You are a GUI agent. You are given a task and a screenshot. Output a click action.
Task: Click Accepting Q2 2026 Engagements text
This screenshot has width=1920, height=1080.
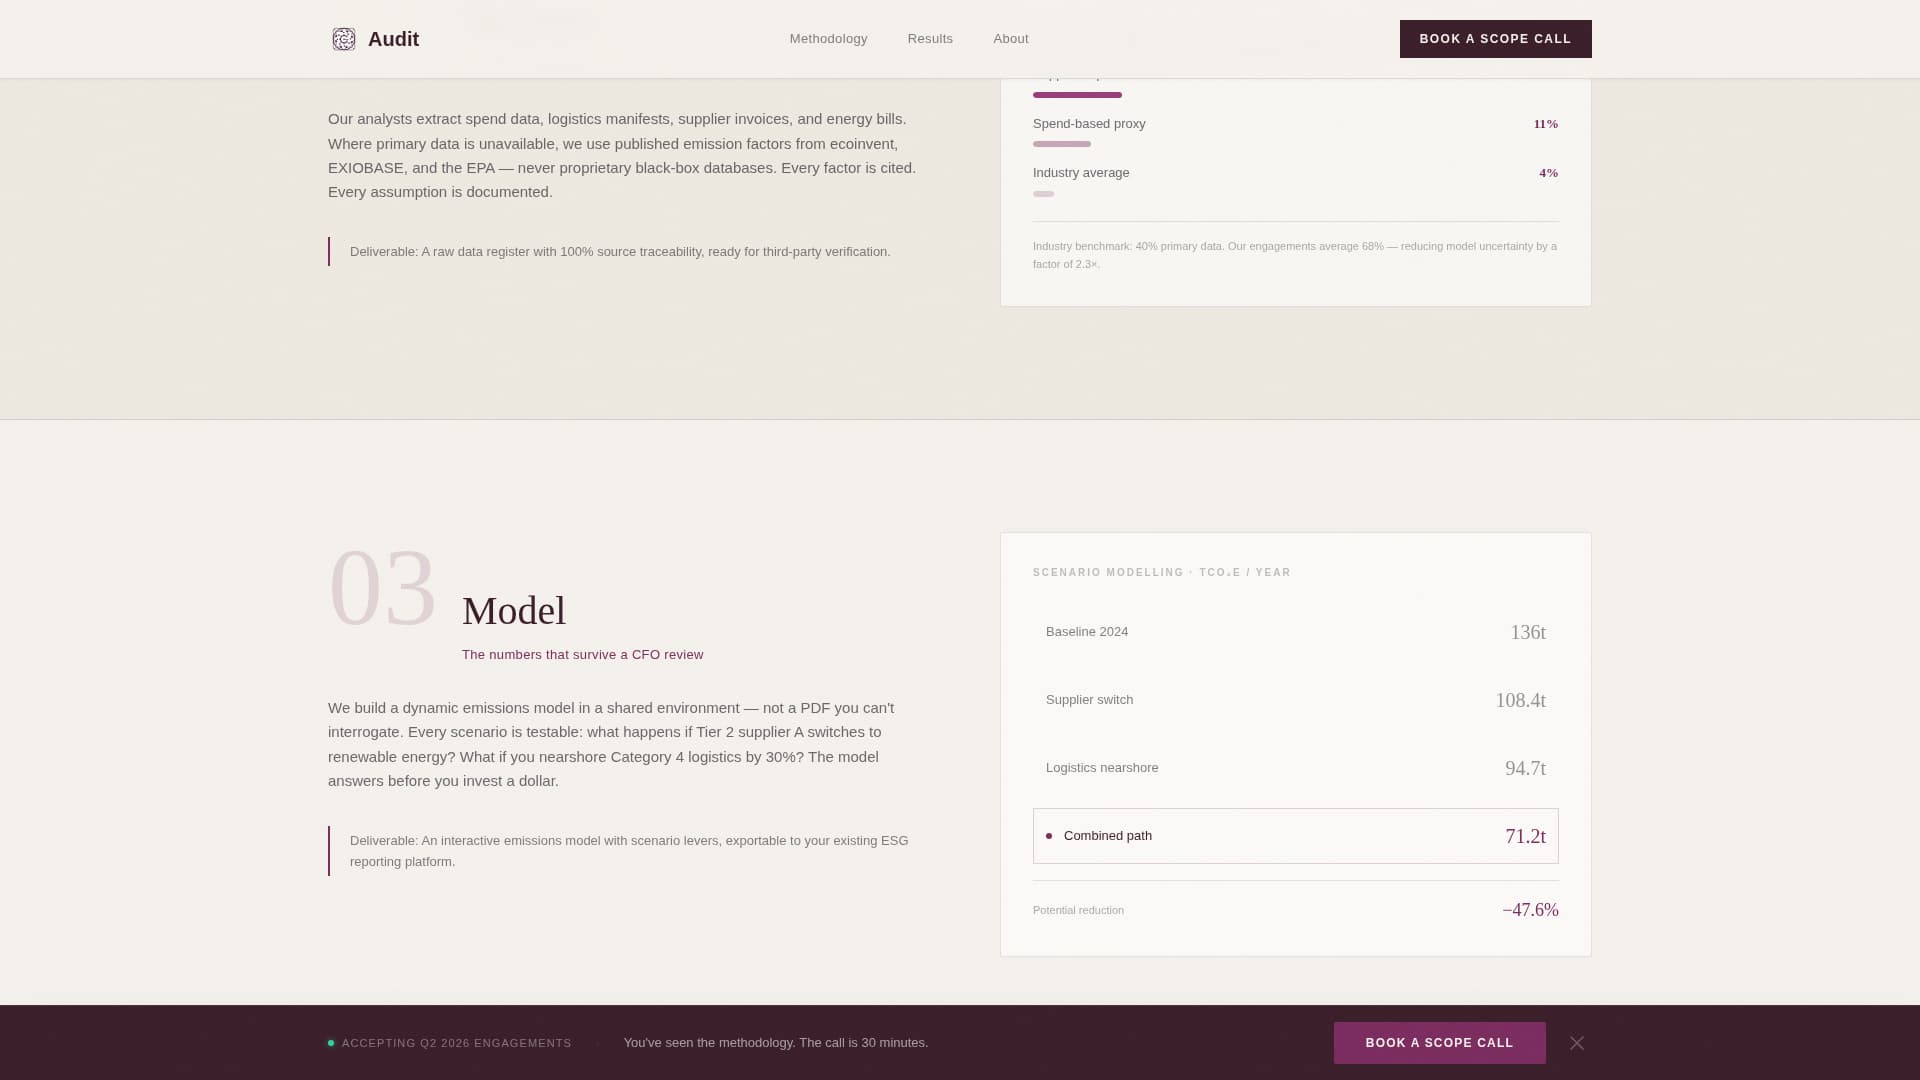(x=456, y=1043)
